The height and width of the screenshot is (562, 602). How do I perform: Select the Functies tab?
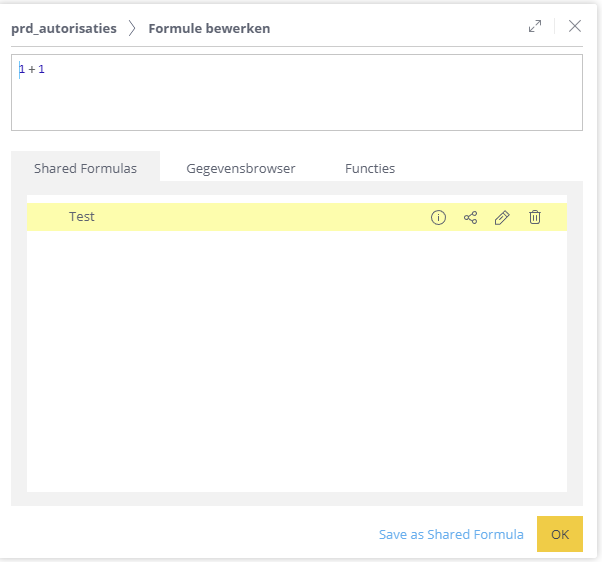370,168
